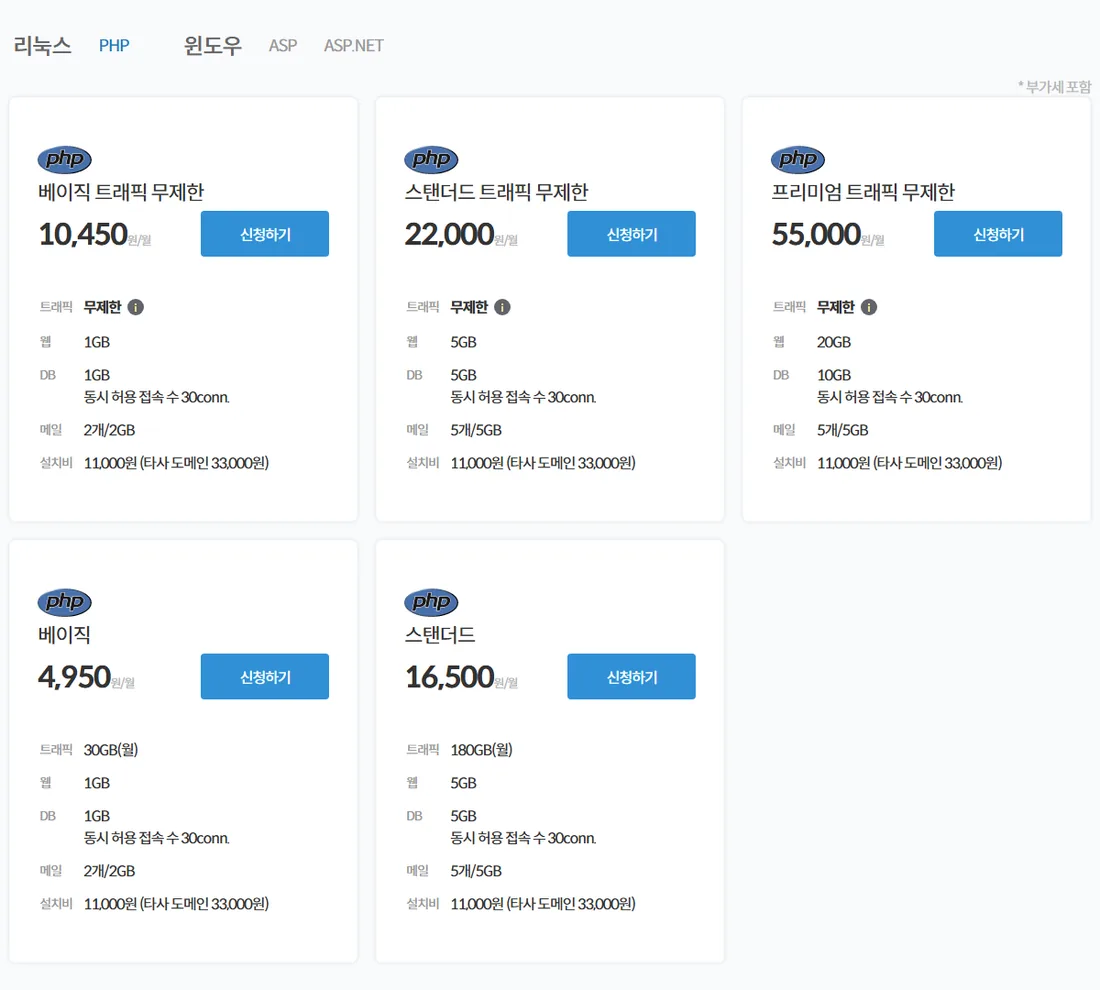Apply for the 4,950원 베이직 plan
The width and height of the screenshot is (1100, 990).
[264, 676]
